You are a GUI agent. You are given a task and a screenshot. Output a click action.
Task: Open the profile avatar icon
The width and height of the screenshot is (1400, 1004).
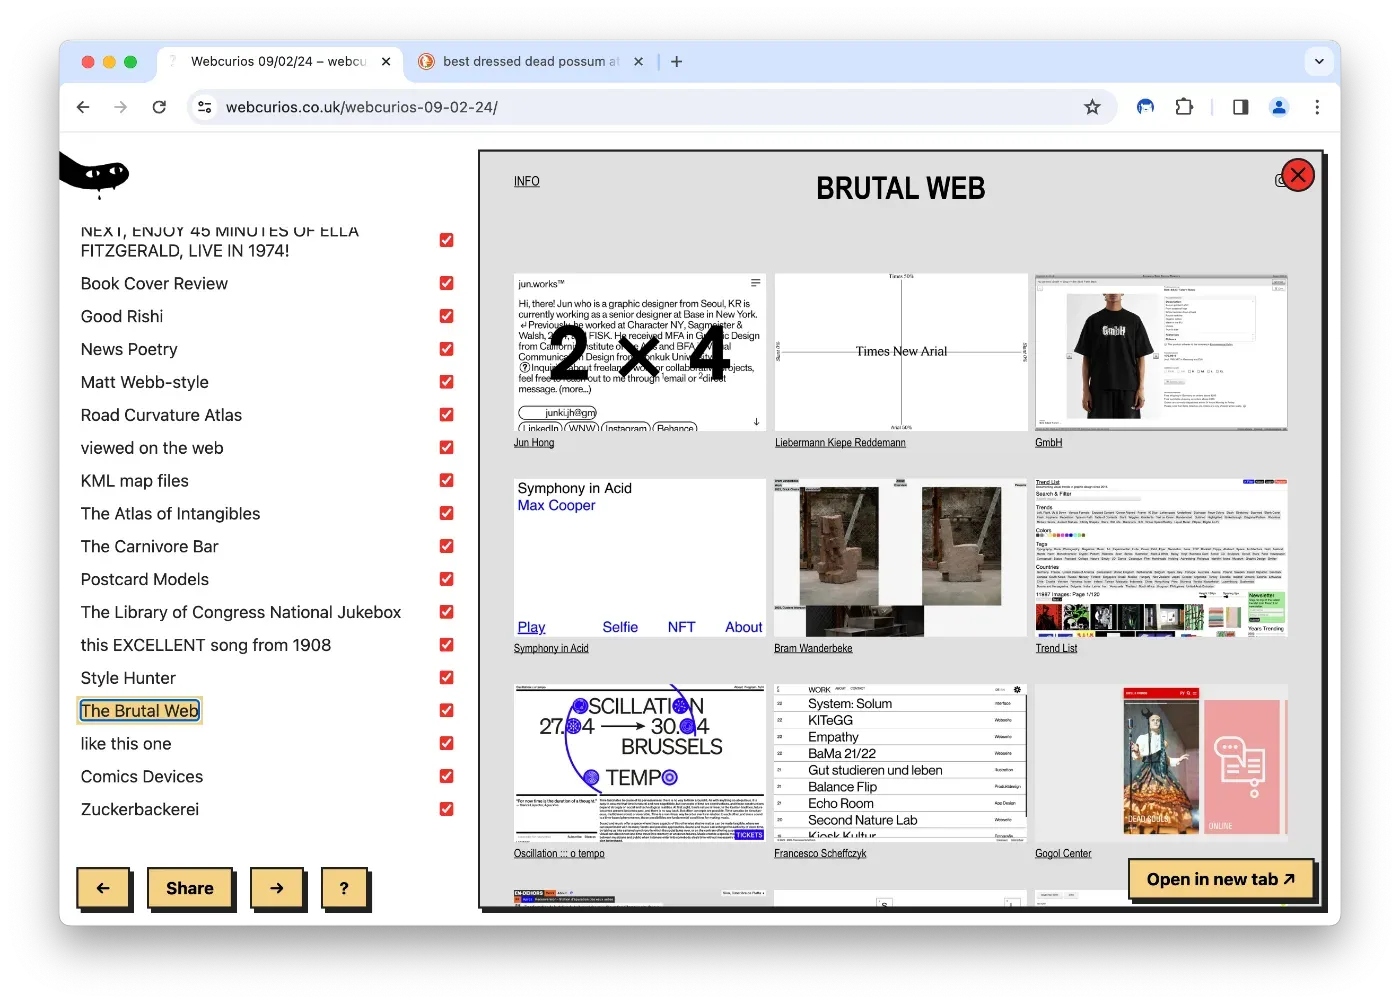1279,107
